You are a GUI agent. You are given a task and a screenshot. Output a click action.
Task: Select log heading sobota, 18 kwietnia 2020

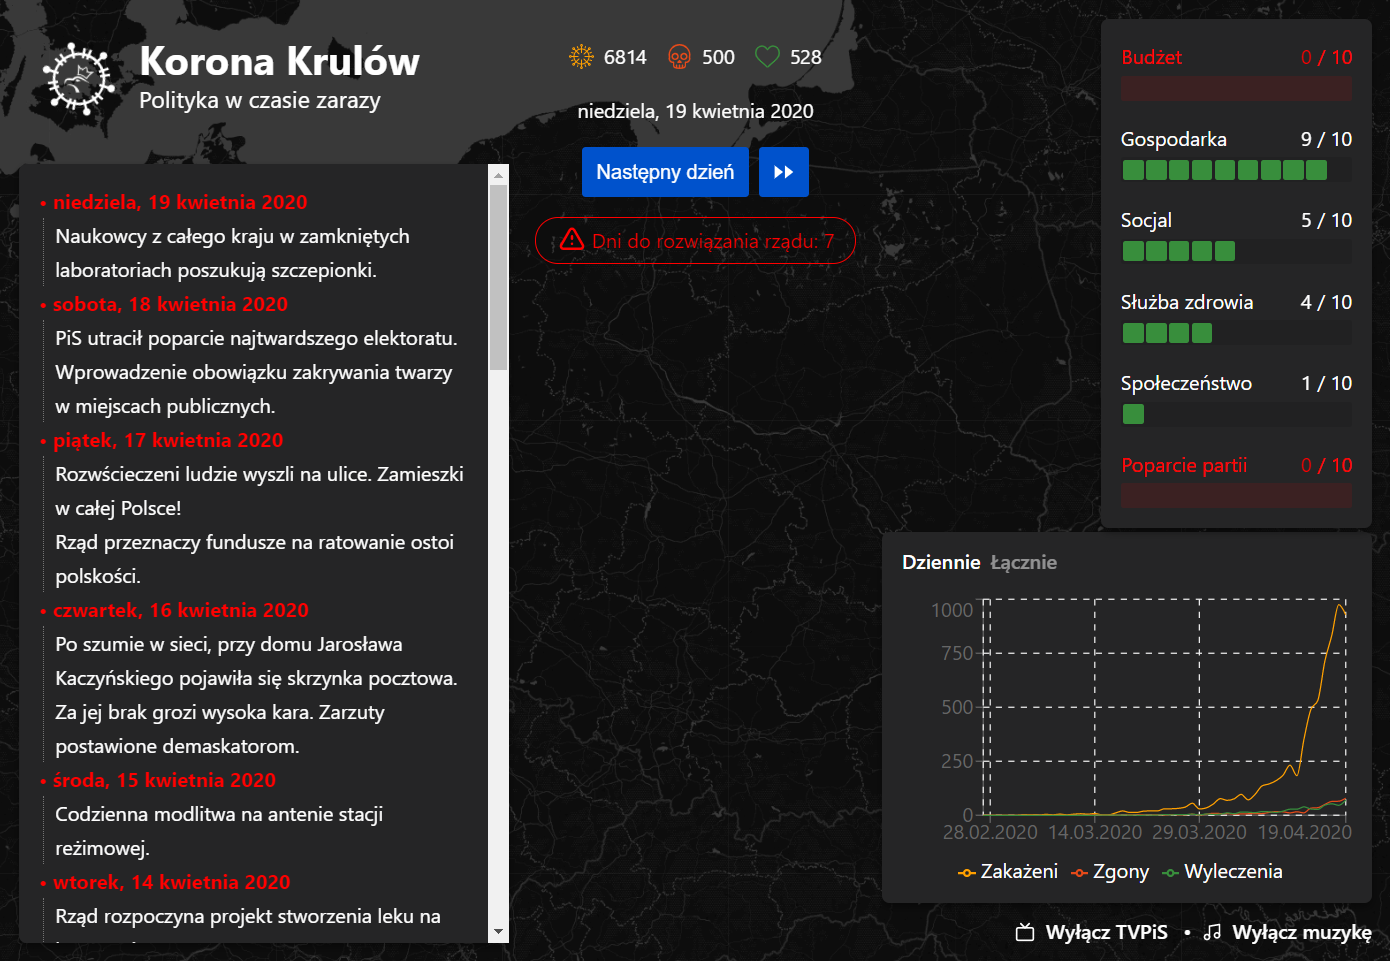[170, 304]
